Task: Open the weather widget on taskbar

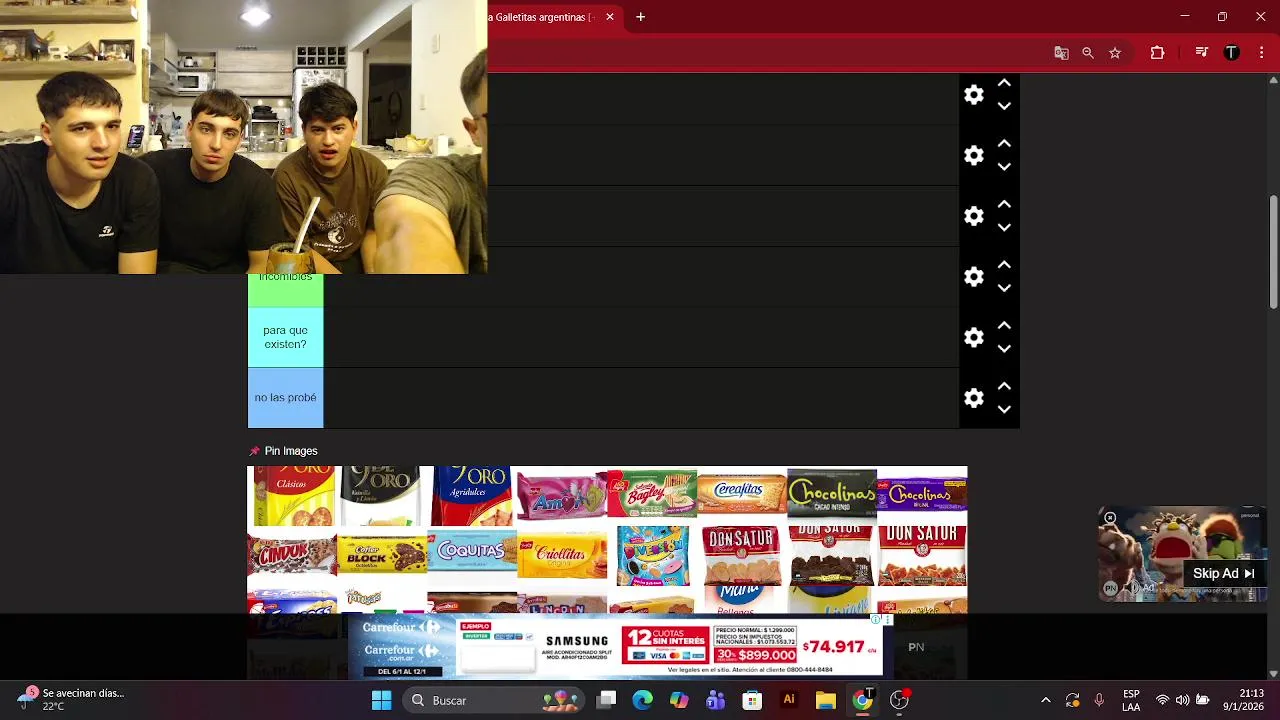Action: click(70, 699)
